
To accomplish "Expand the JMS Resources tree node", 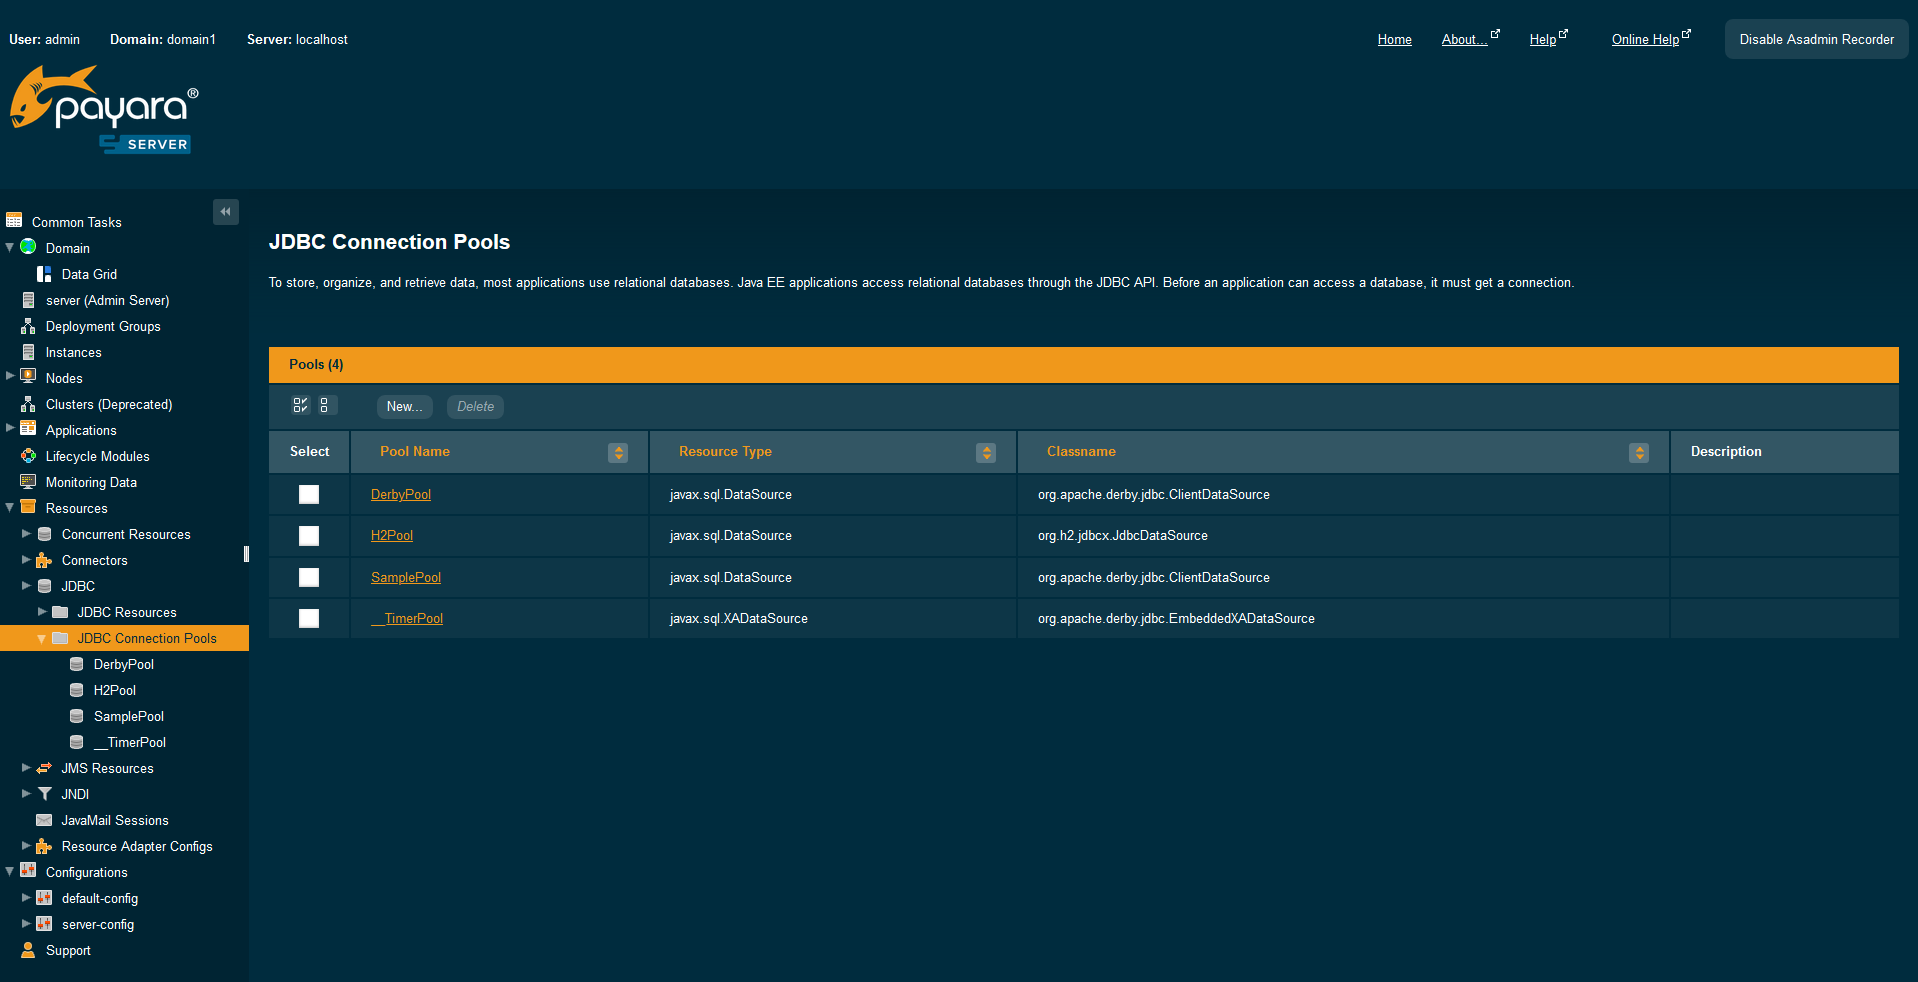I will (x=26, y=768).
